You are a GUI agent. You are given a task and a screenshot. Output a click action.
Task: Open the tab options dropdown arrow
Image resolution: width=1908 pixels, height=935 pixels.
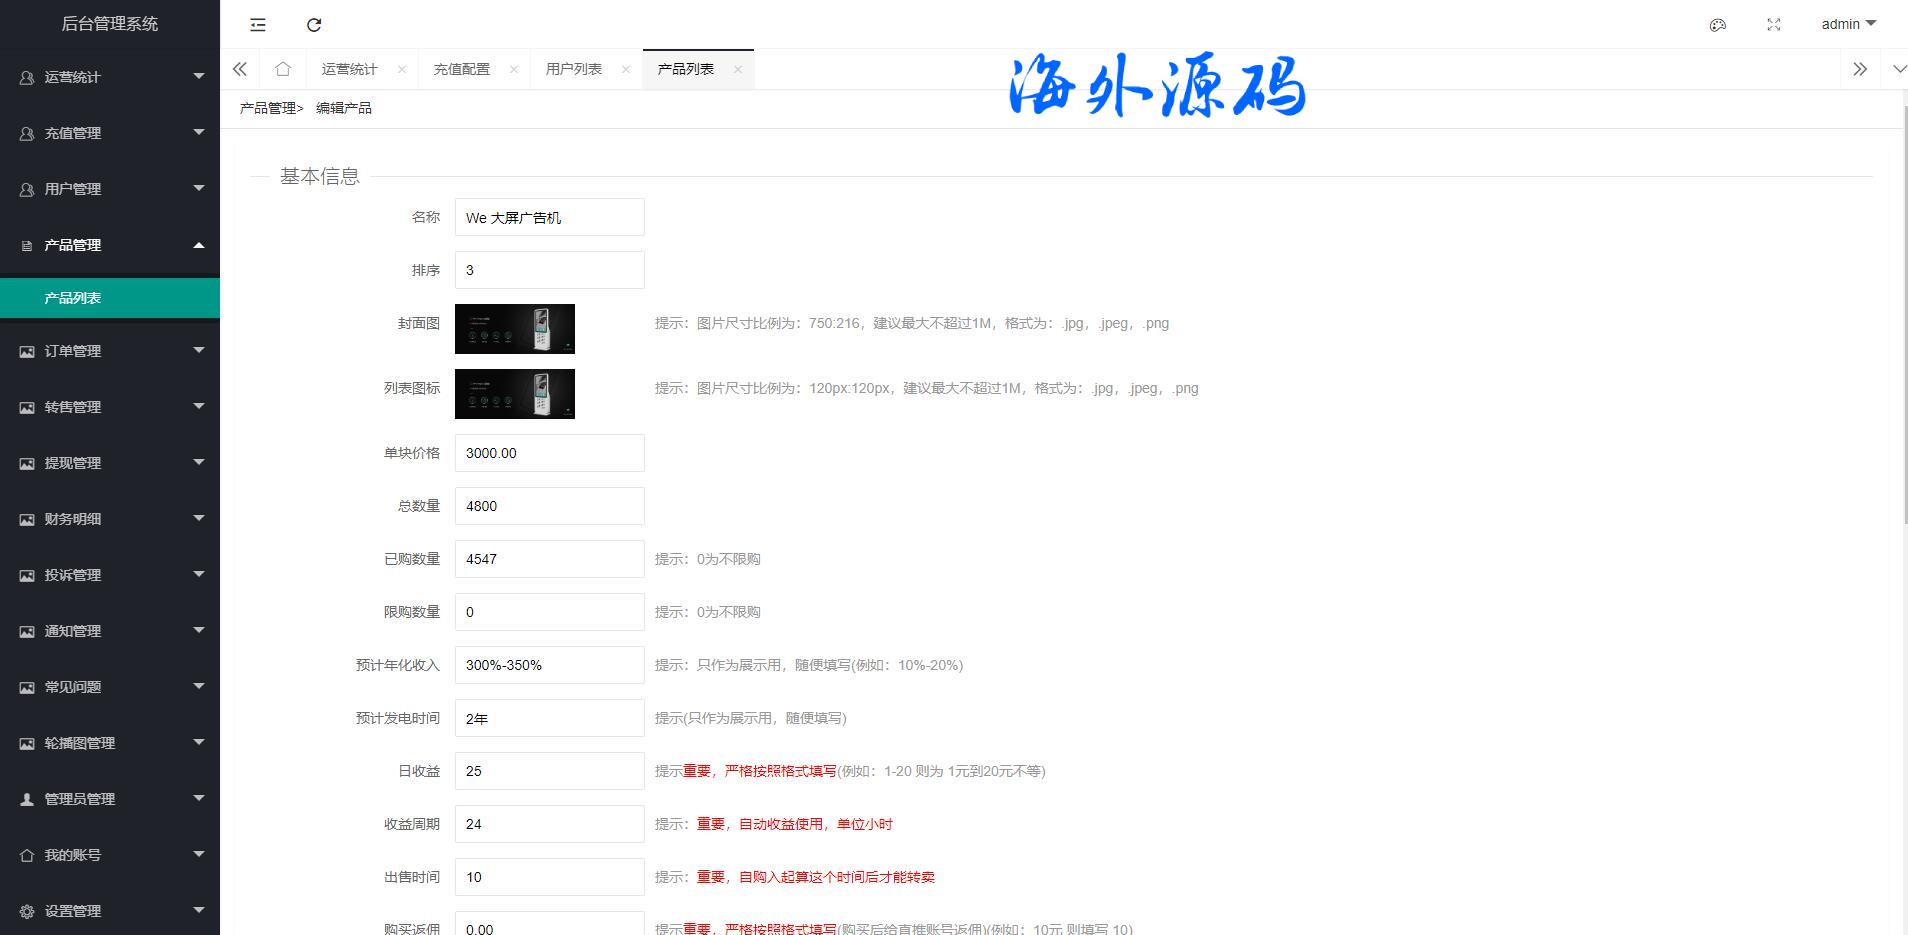click(1899, 69)
